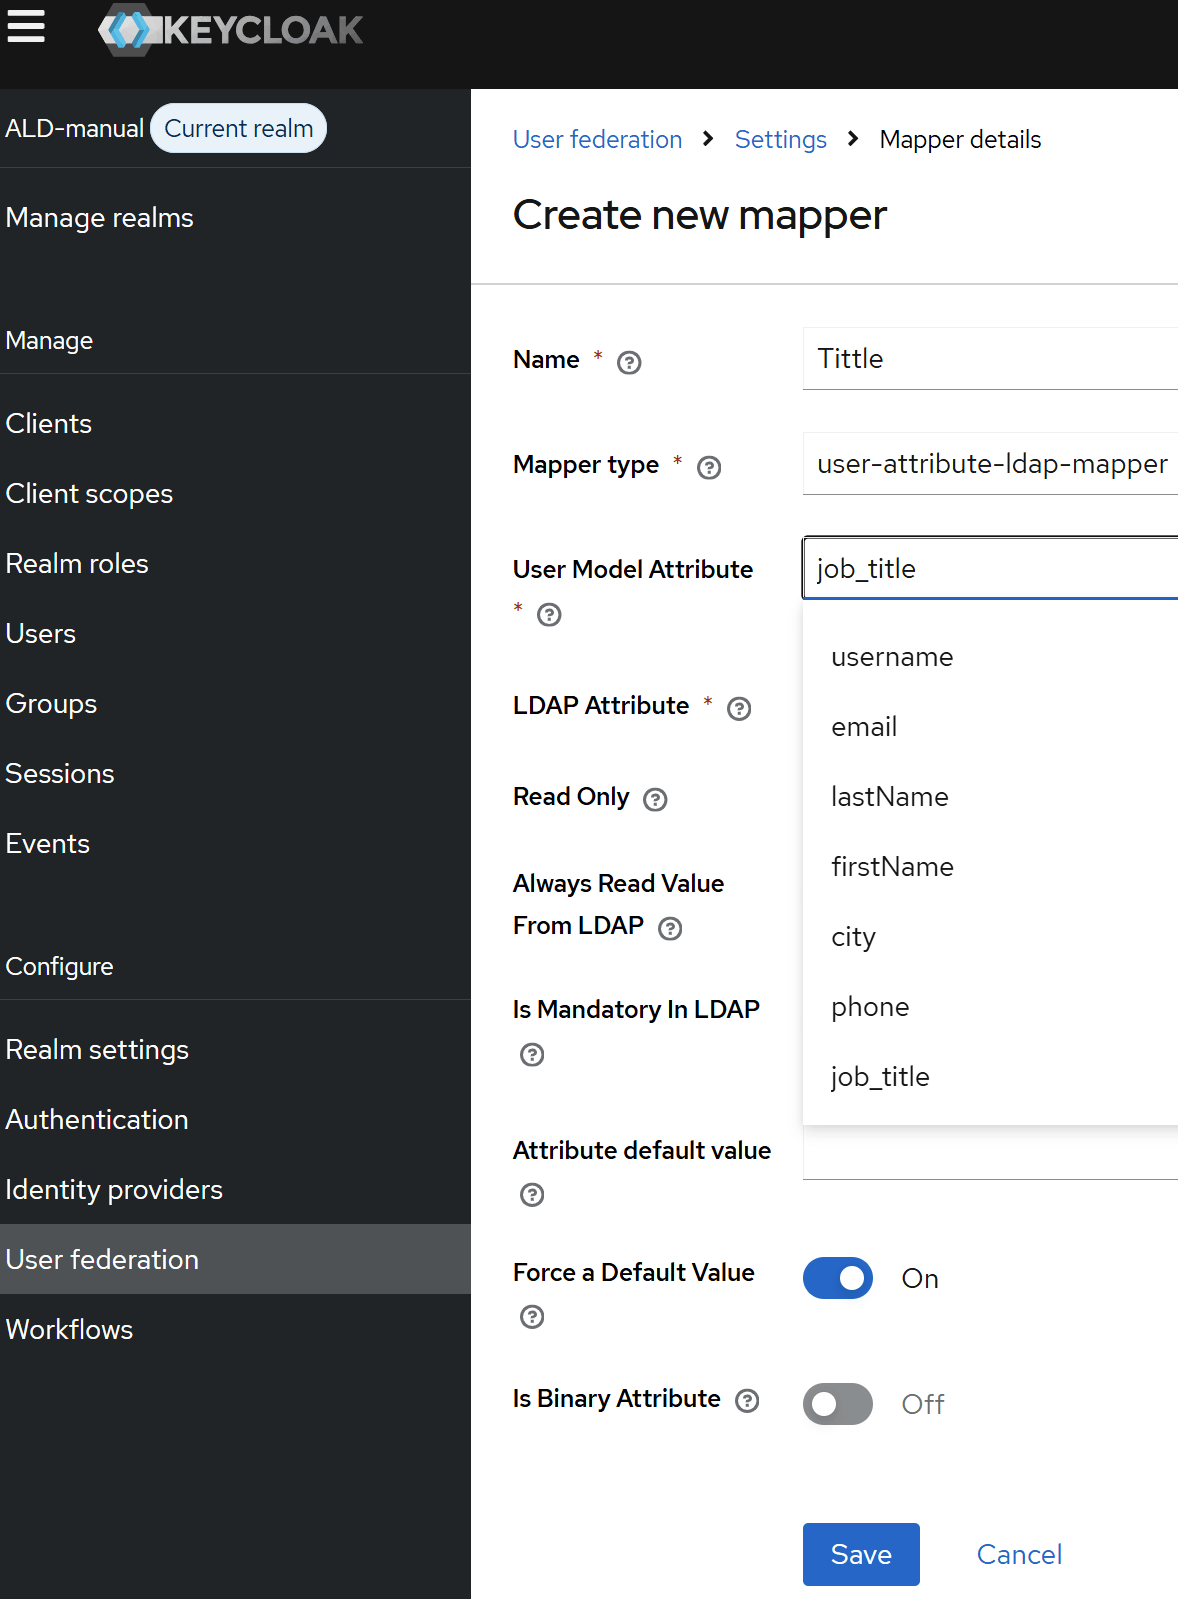Open Manage realms in sidebar
Image resolution: width=1178 pixels, height=1599 pixels.
(x=235, y=218)
